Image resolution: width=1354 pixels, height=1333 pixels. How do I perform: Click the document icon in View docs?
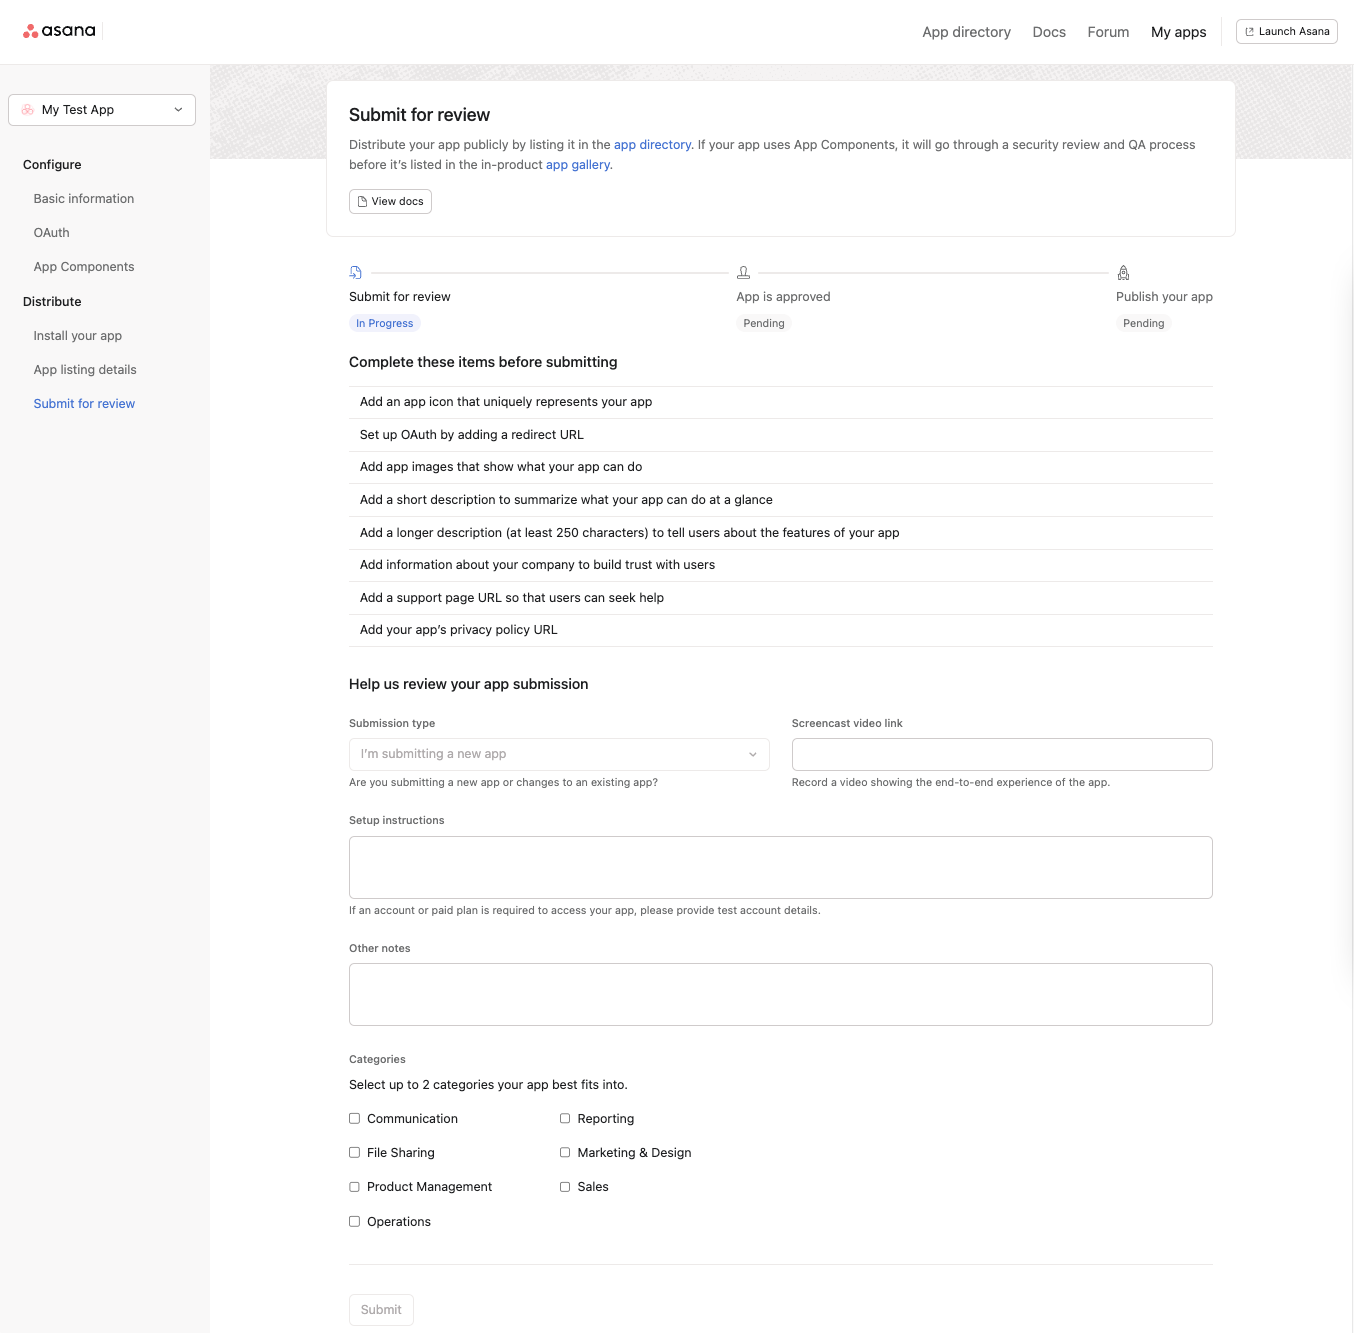362,202
